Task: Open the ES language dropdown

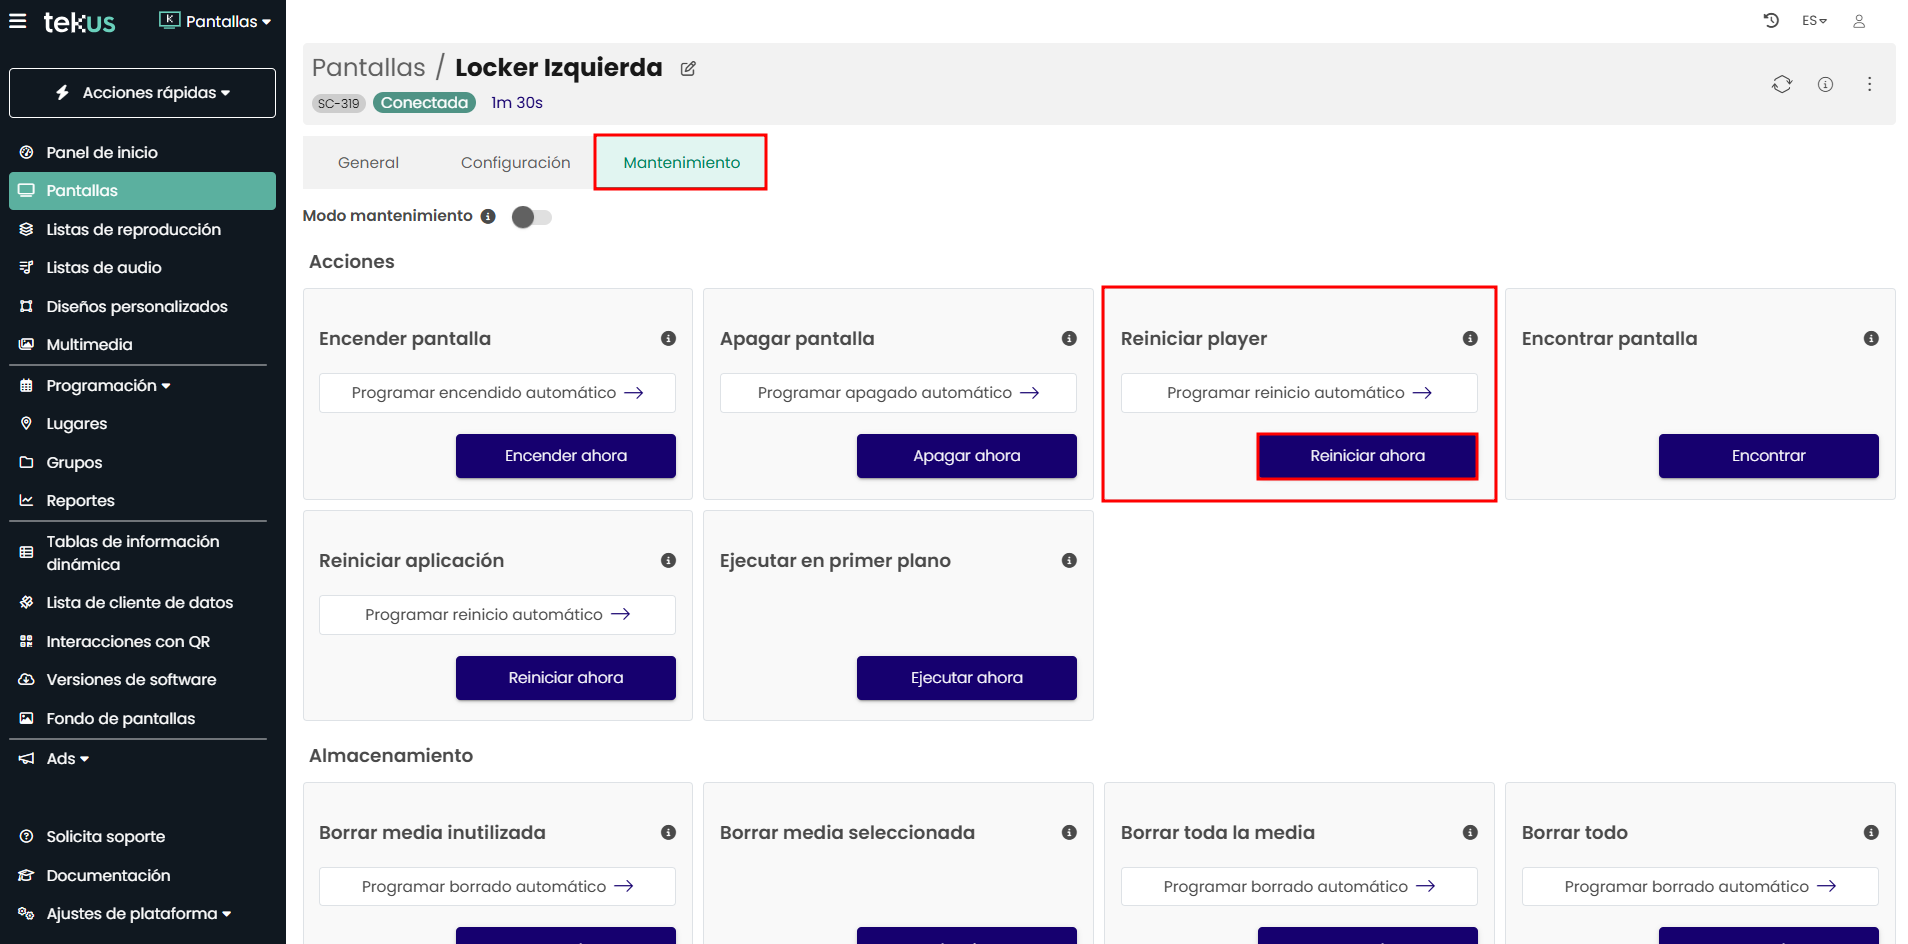Action: tap(1814, 21)
